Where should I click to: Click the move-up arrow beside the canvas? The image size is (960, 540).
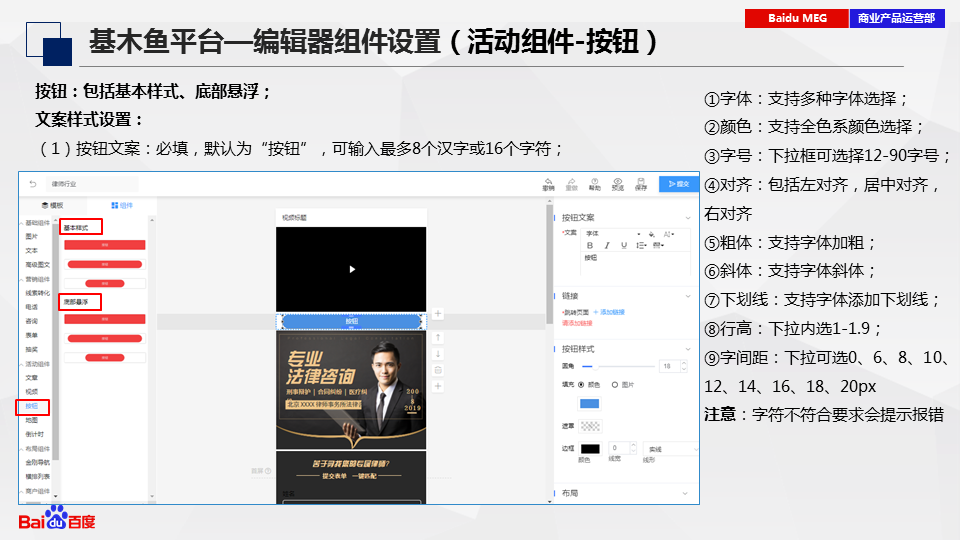[x=438, y=337]
